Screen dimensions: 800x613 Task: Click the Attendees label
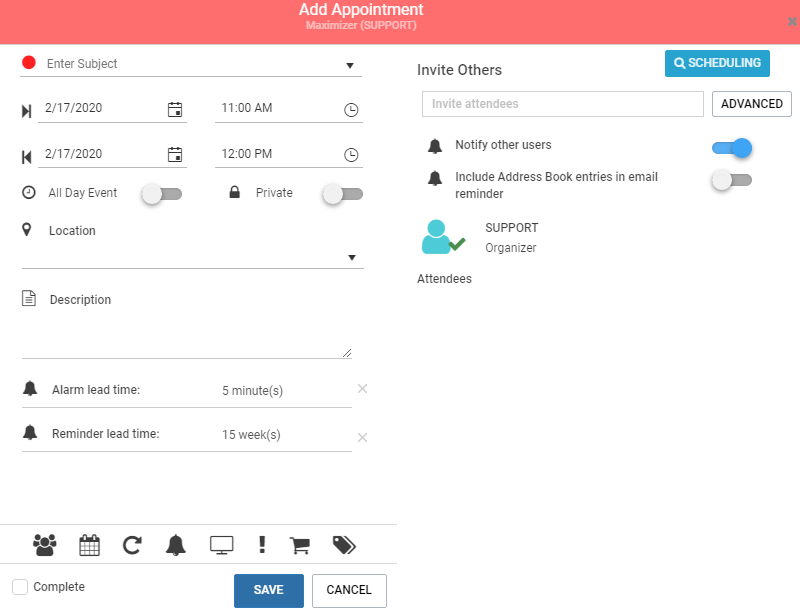[x=444, y=279]
